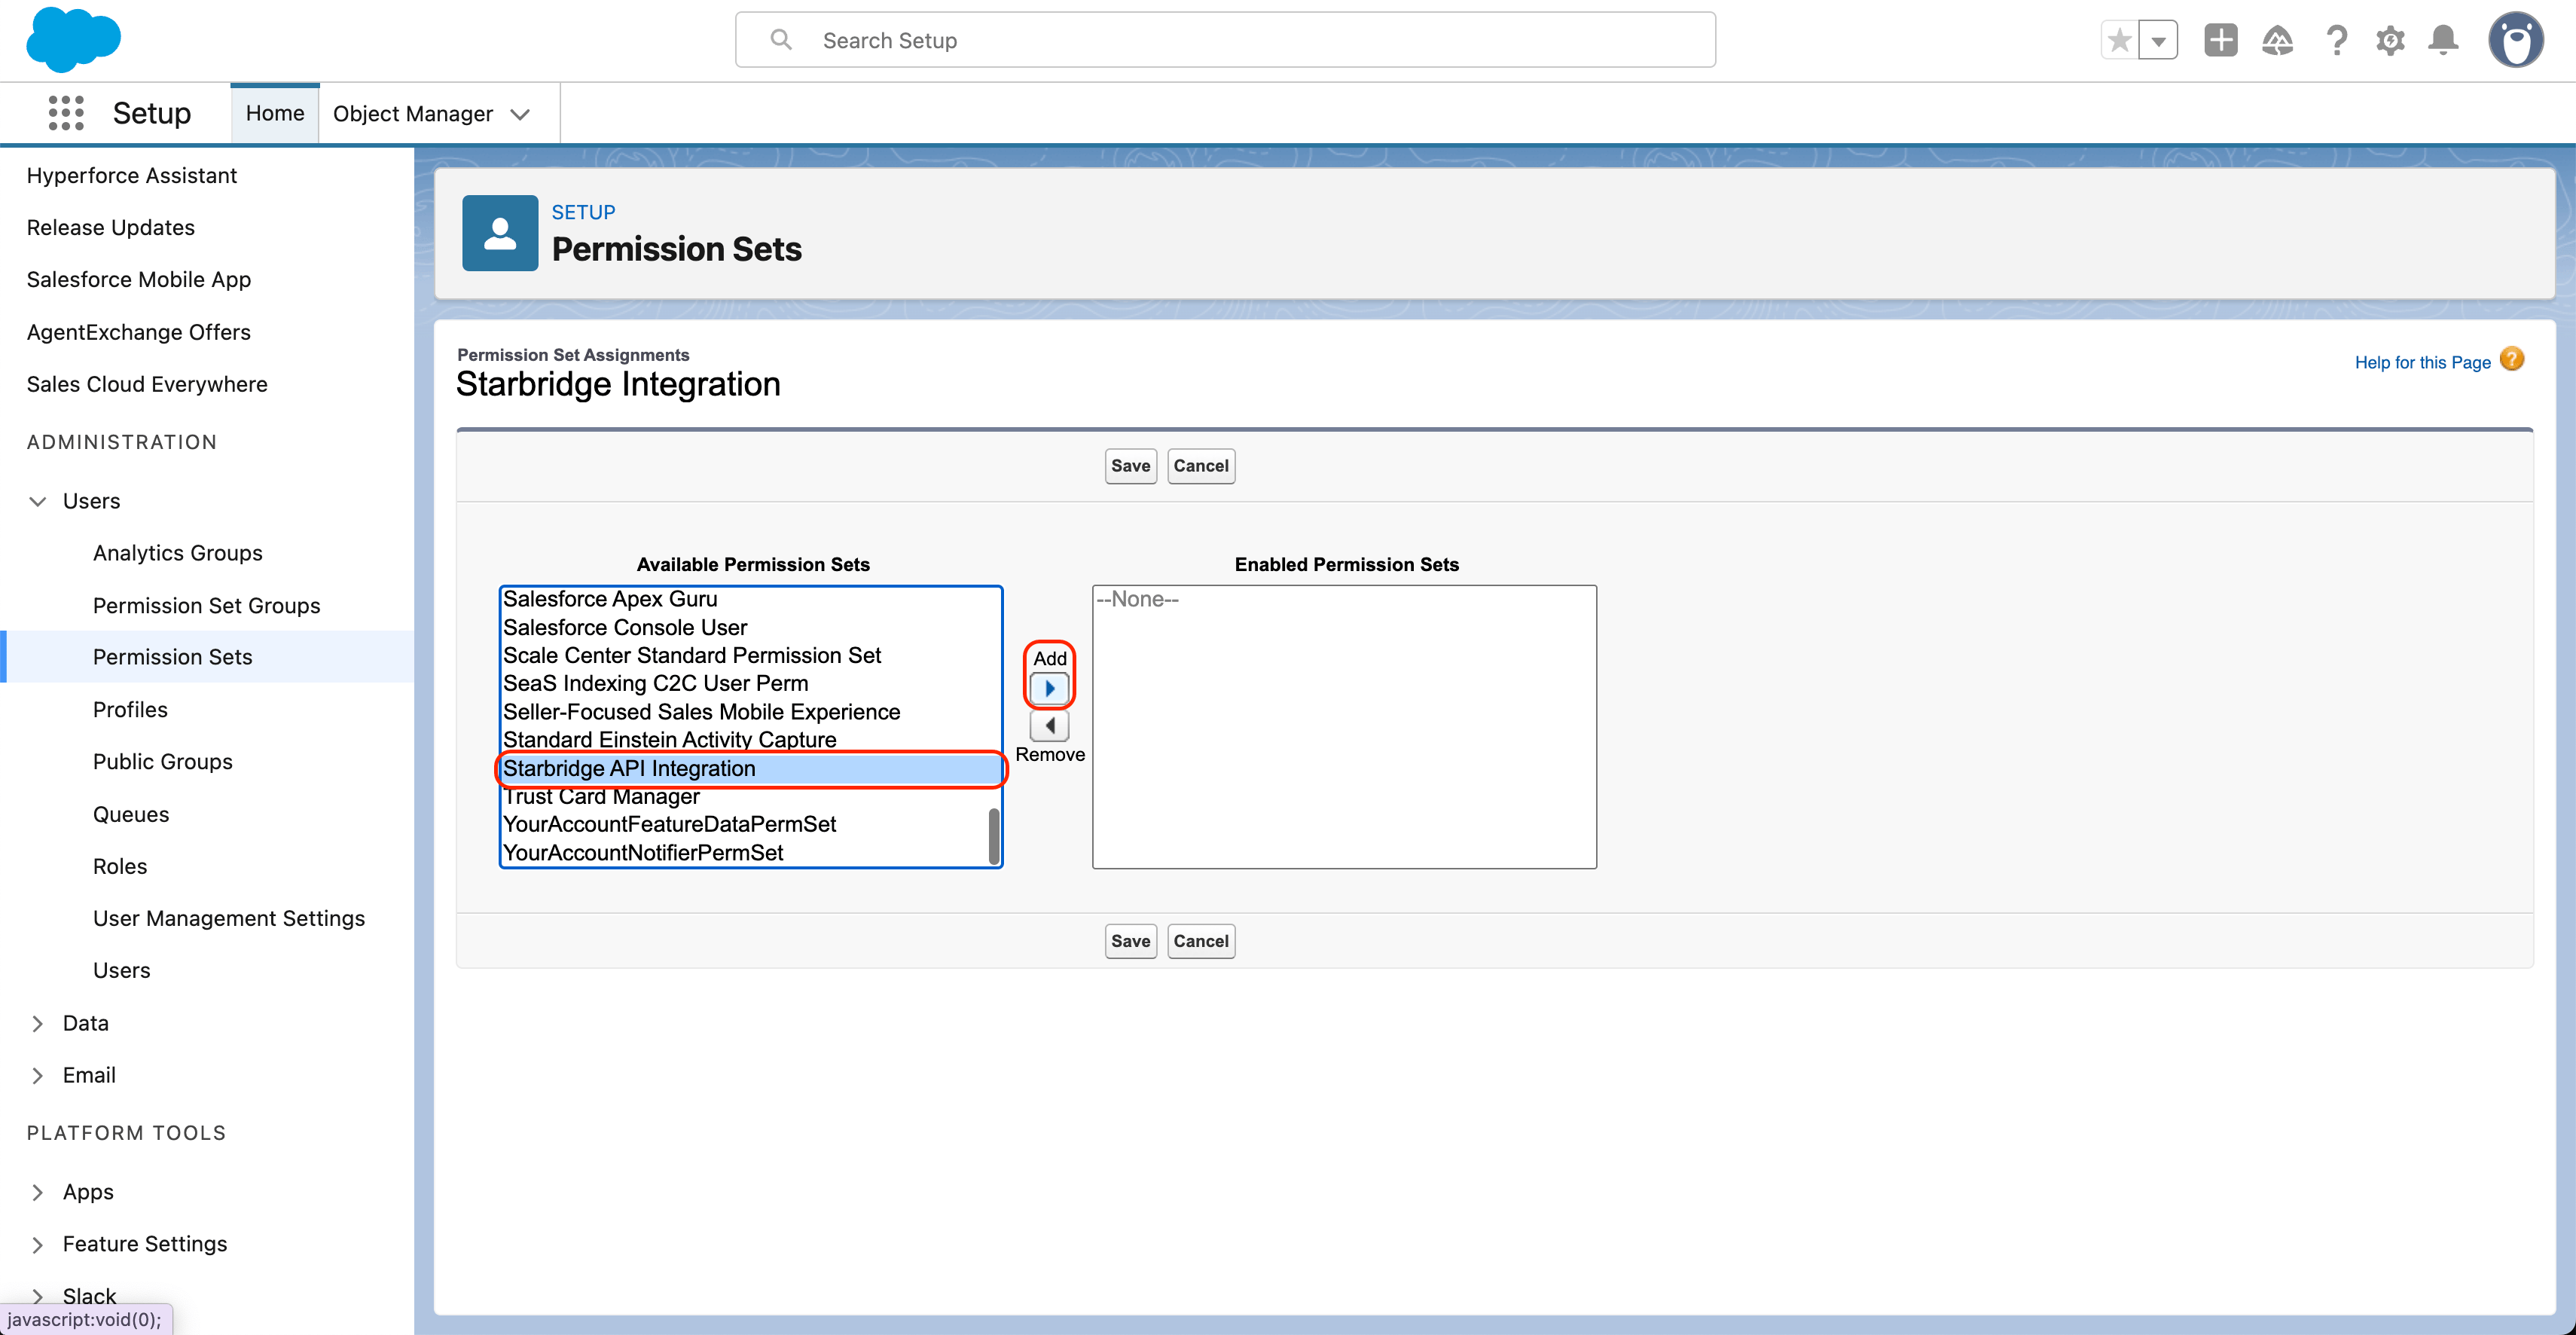Image resolution: width=2576 pixels, height=1335 pixels.
Task: Open Hyperforce Assistant in the sidebar
Action: point(132,175)
